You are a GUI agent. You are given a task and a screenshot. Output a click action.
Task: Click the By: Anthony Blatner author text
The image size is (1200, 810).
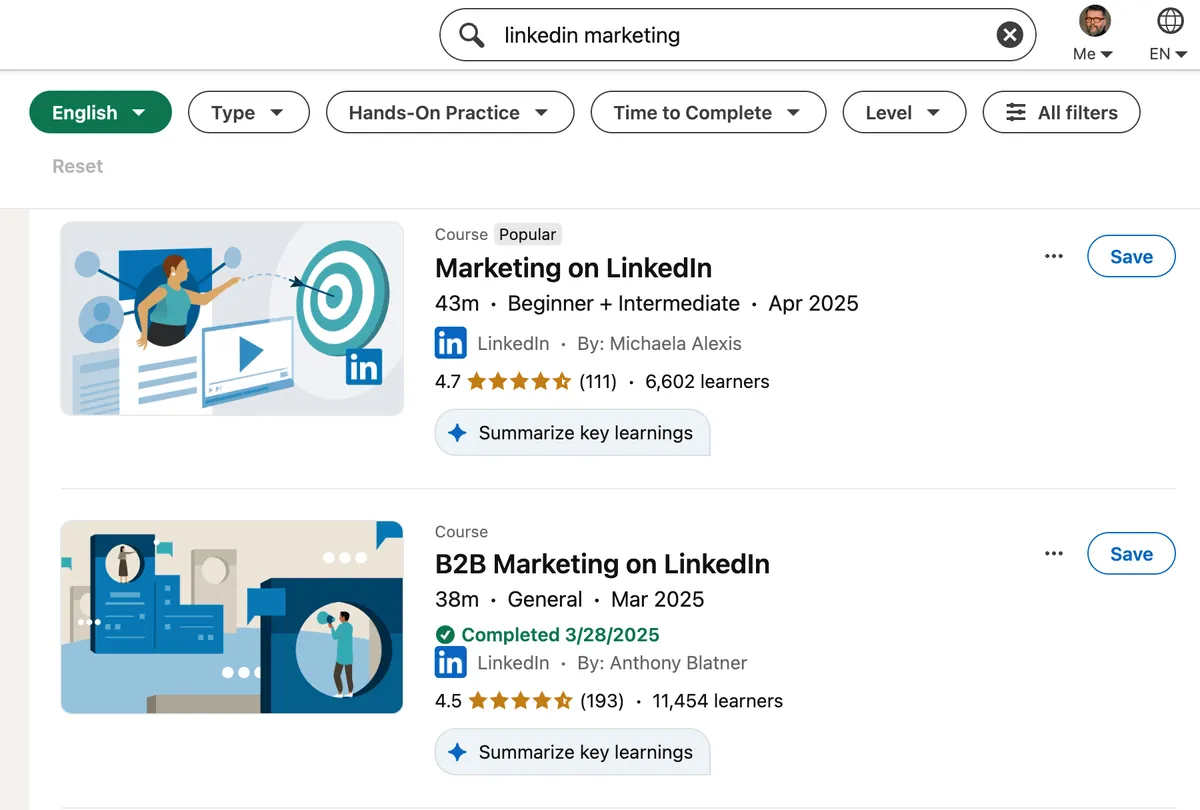pos(662,662)
